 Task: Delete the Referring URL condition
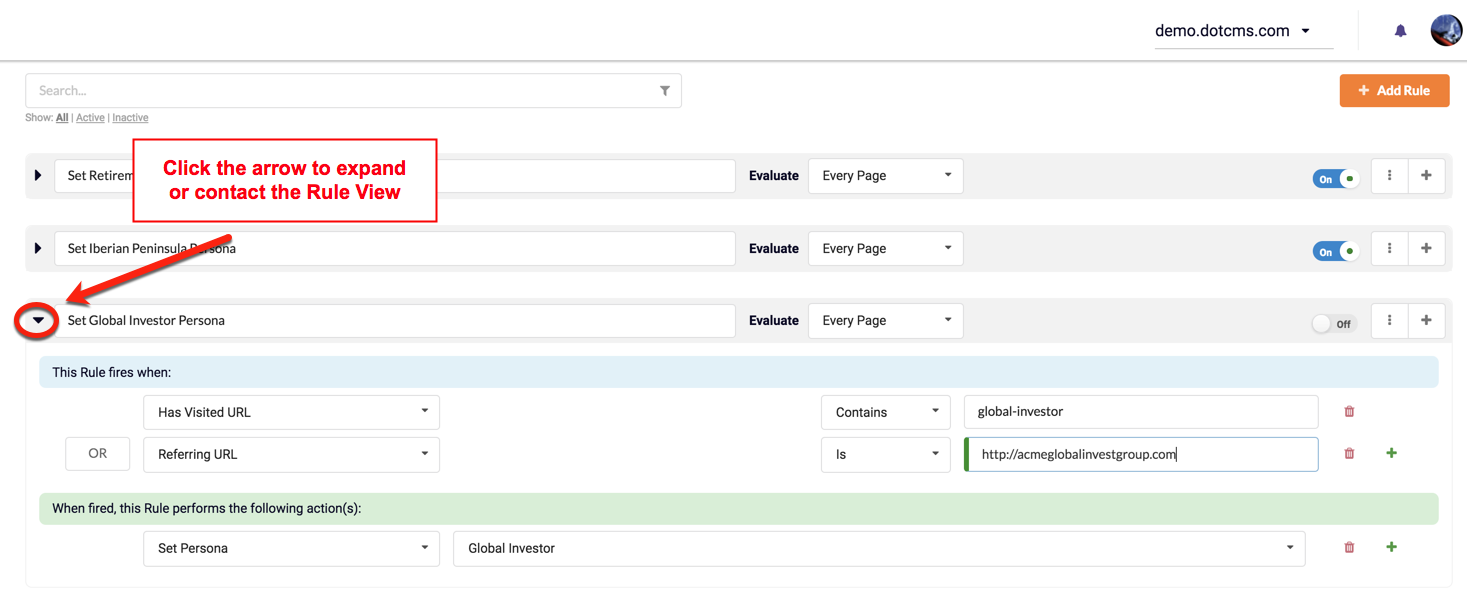point(1349,454)
